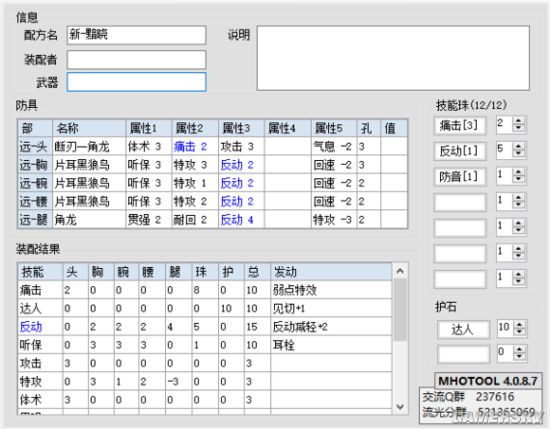
Task: Click the 体术 3 cell in head row
Action: [149, 147]
